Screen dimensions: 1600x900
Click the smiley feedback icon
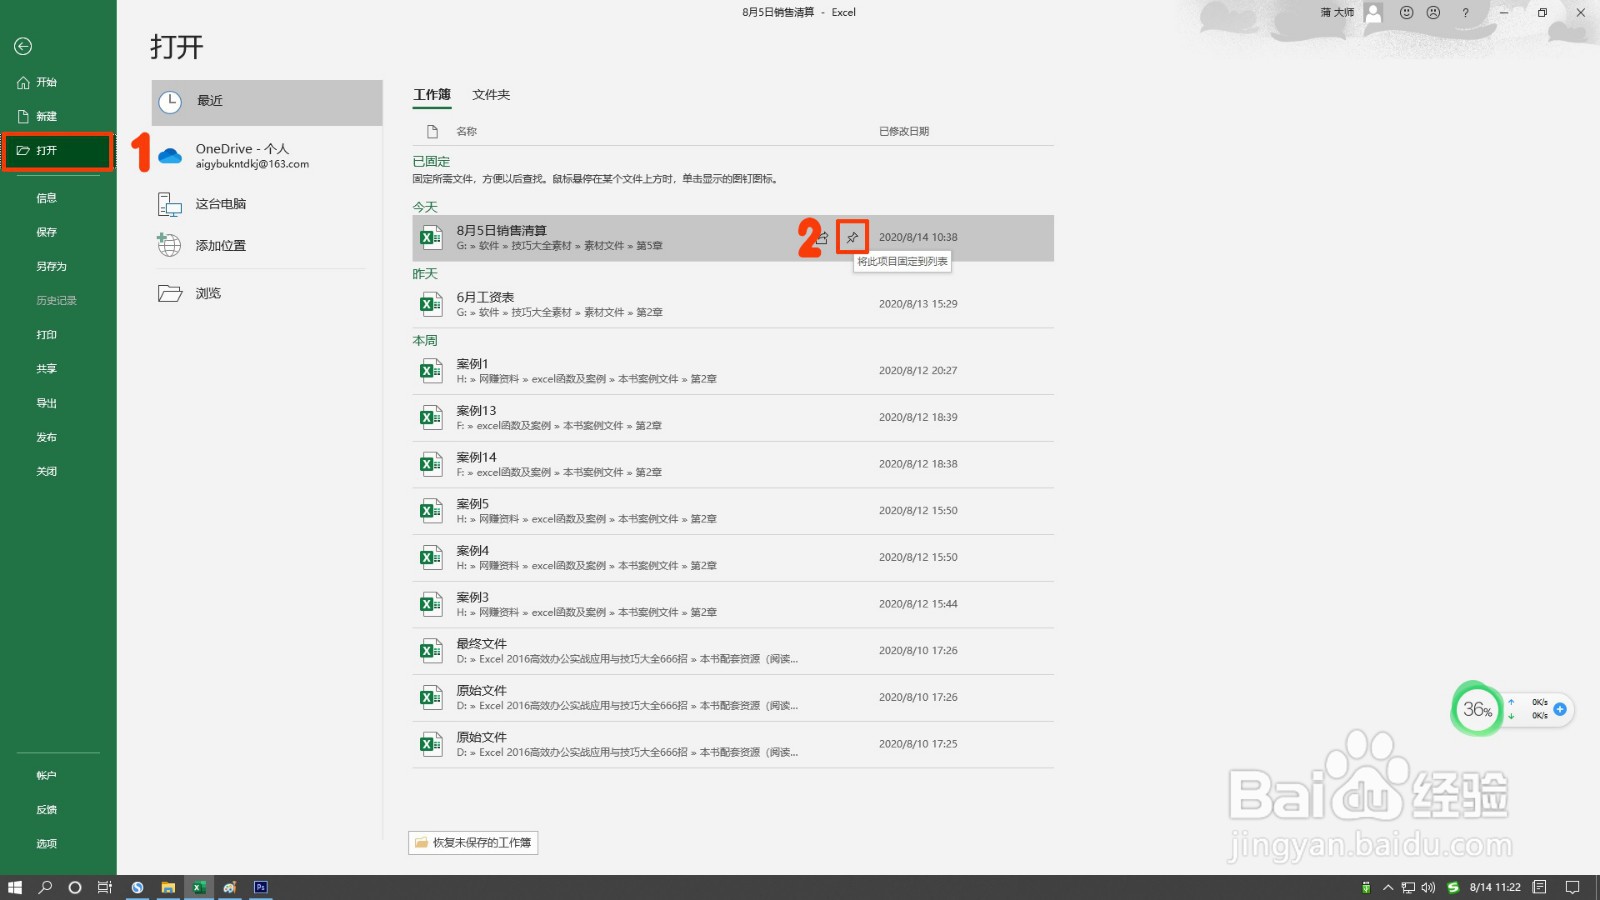coord(1407,13)
